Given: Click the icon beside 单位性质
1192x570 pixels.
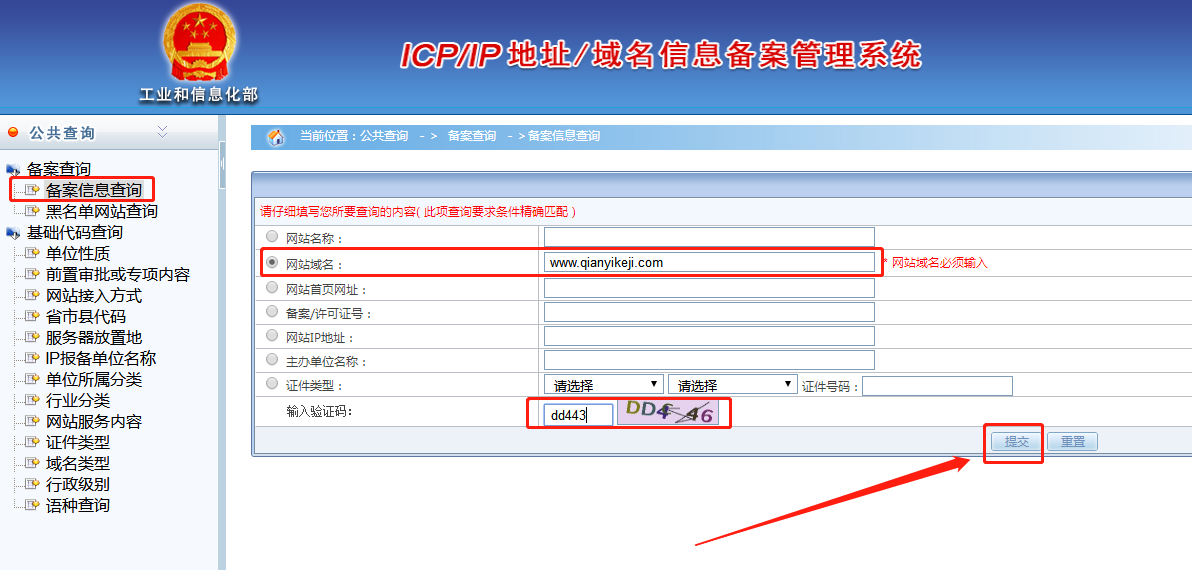Looking at the screenshot, I should [x=32, y=253].
